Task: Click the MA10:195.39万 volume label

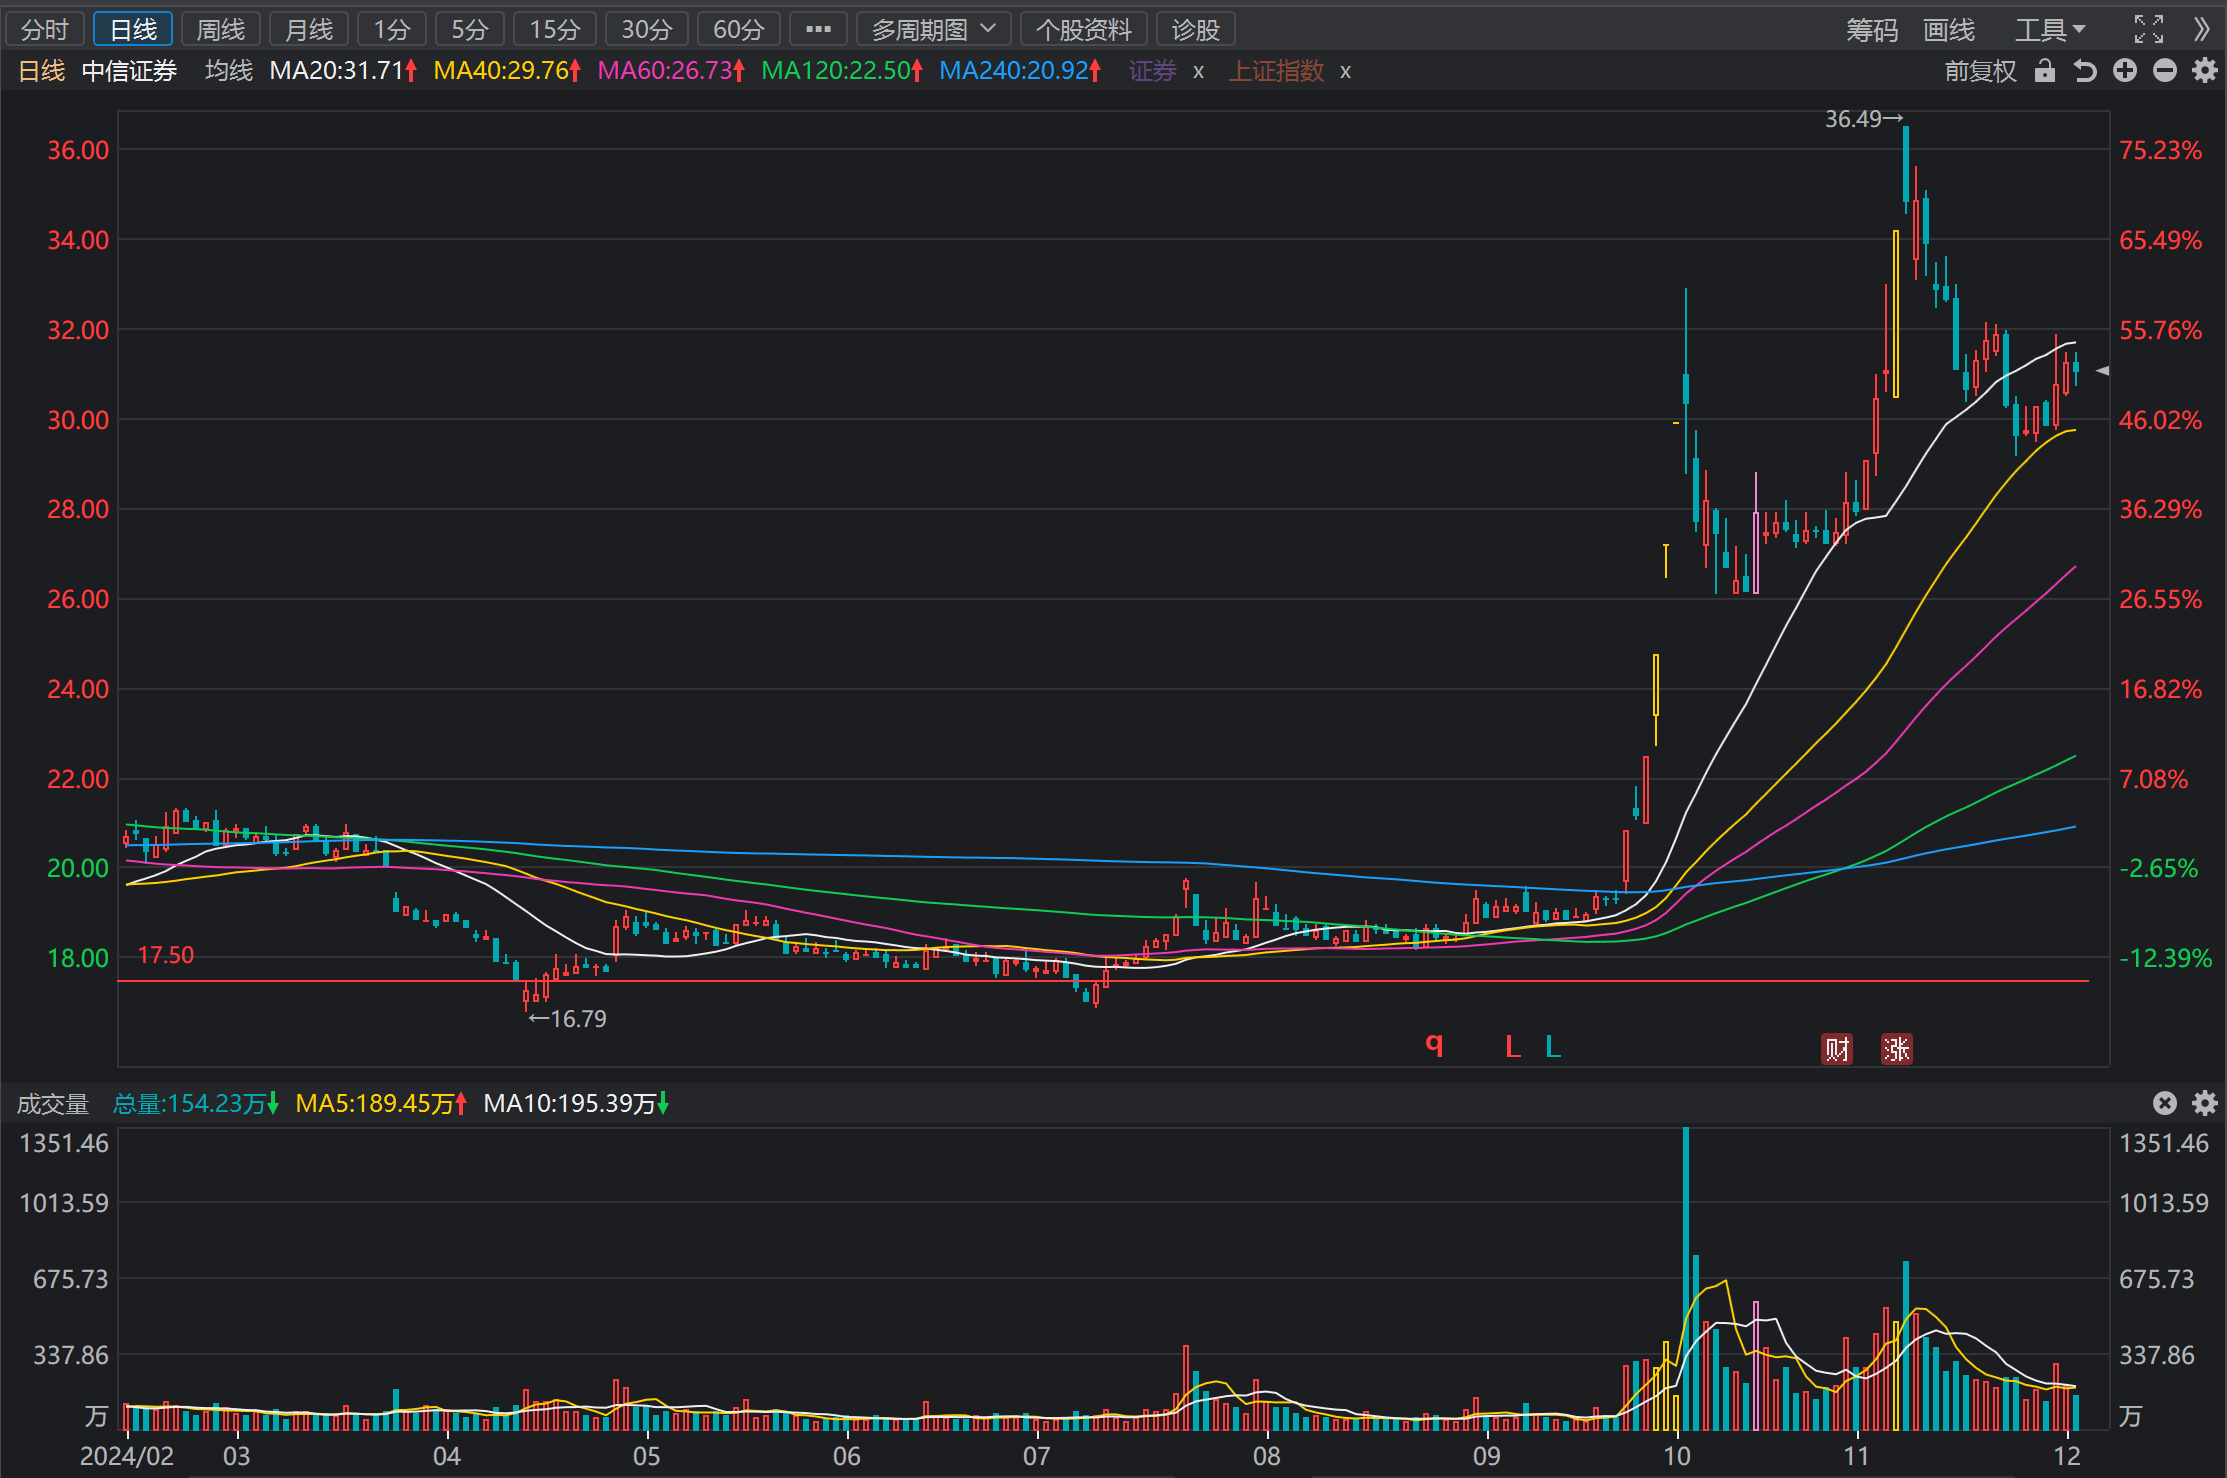Action: pos(576,1104)
